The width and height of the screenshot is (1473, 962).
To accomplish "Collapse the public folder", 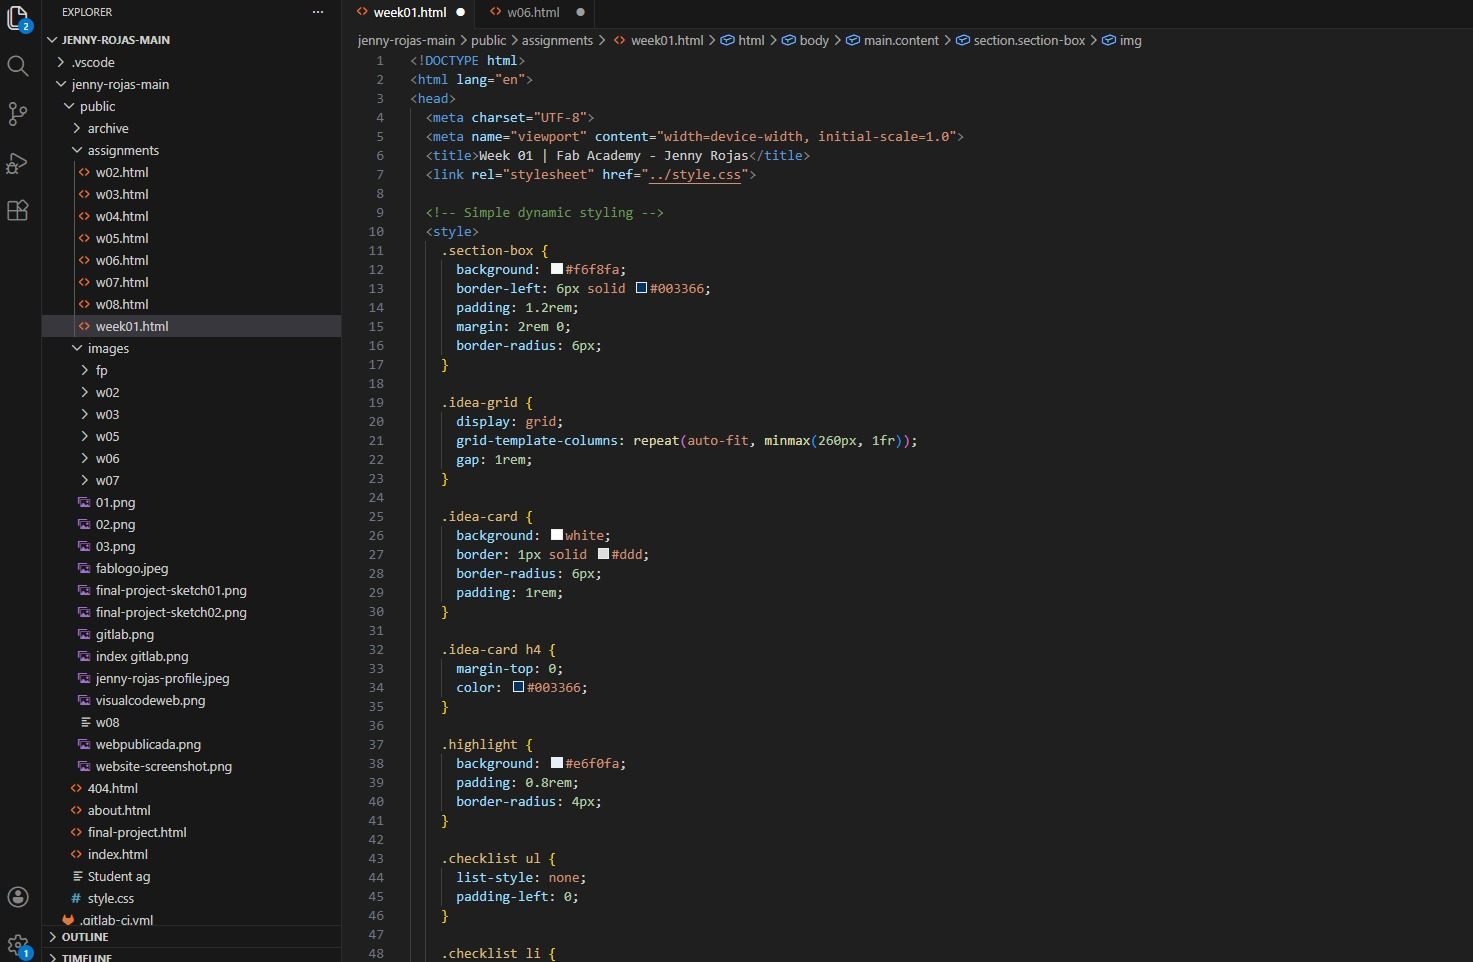I will coord(68,106).
